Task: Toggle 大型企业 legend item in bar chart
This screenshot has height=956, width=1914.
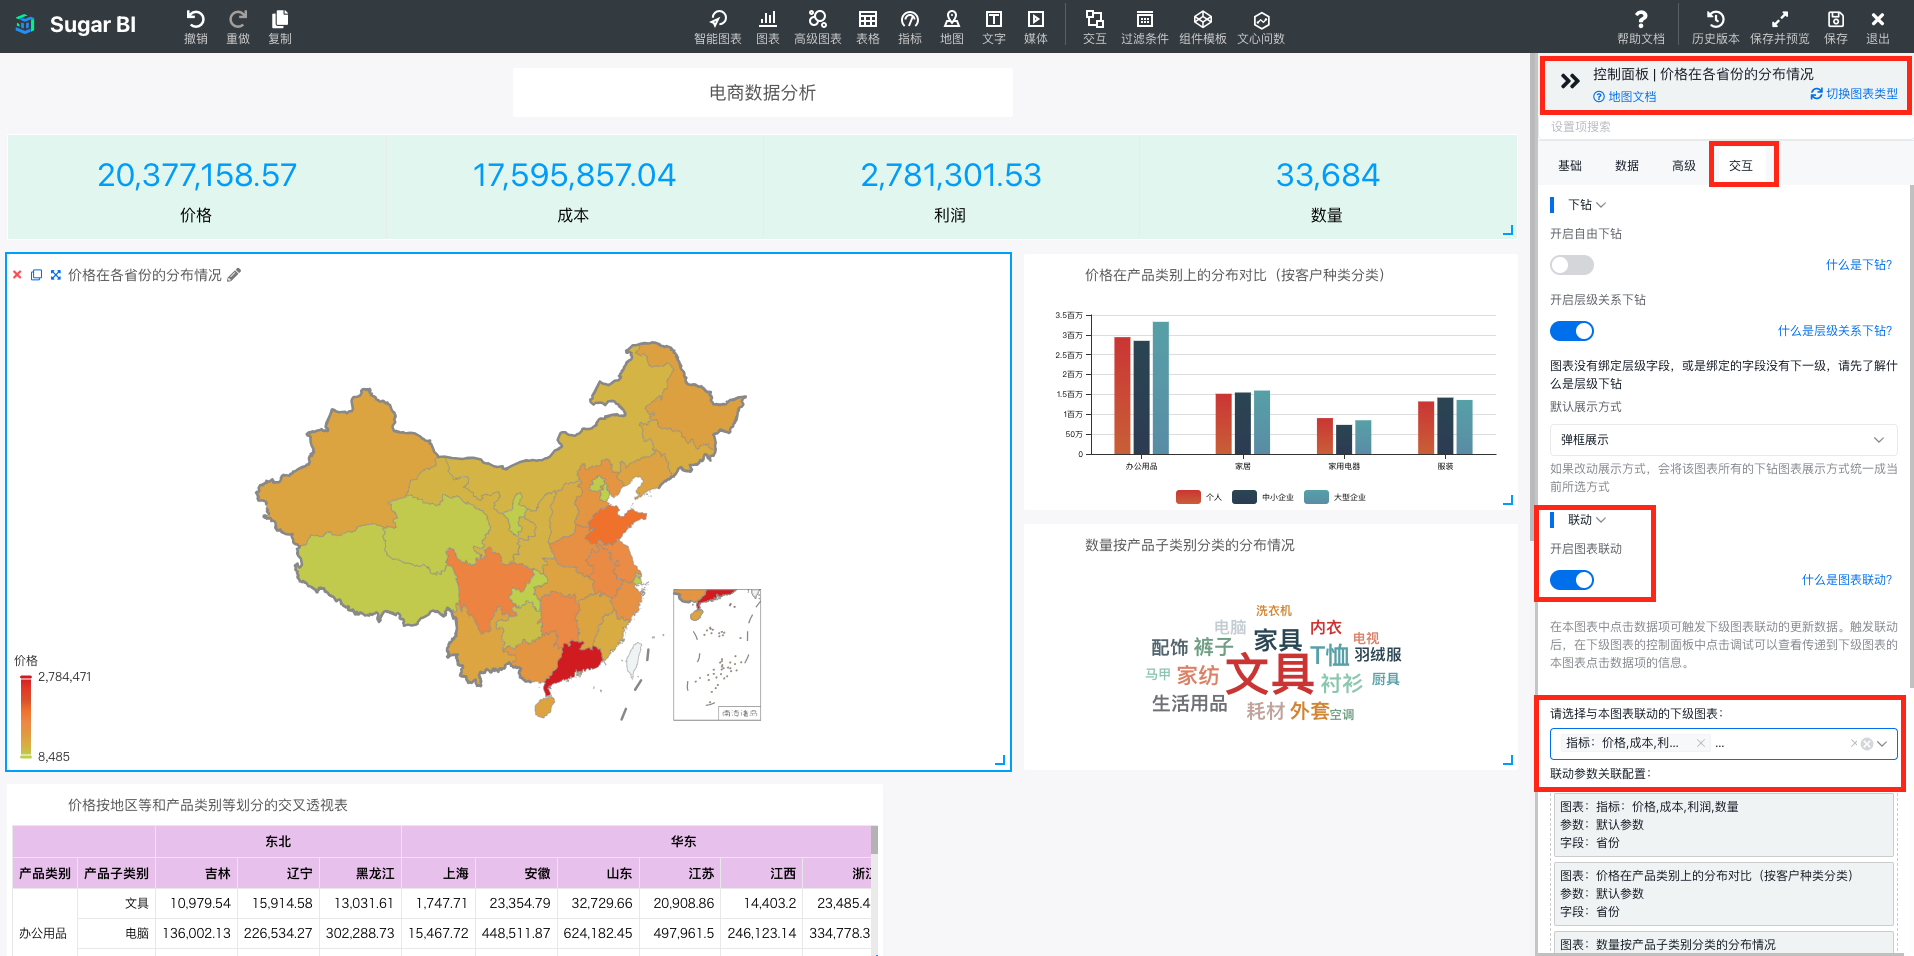Action: click(x=1335, y=497)
